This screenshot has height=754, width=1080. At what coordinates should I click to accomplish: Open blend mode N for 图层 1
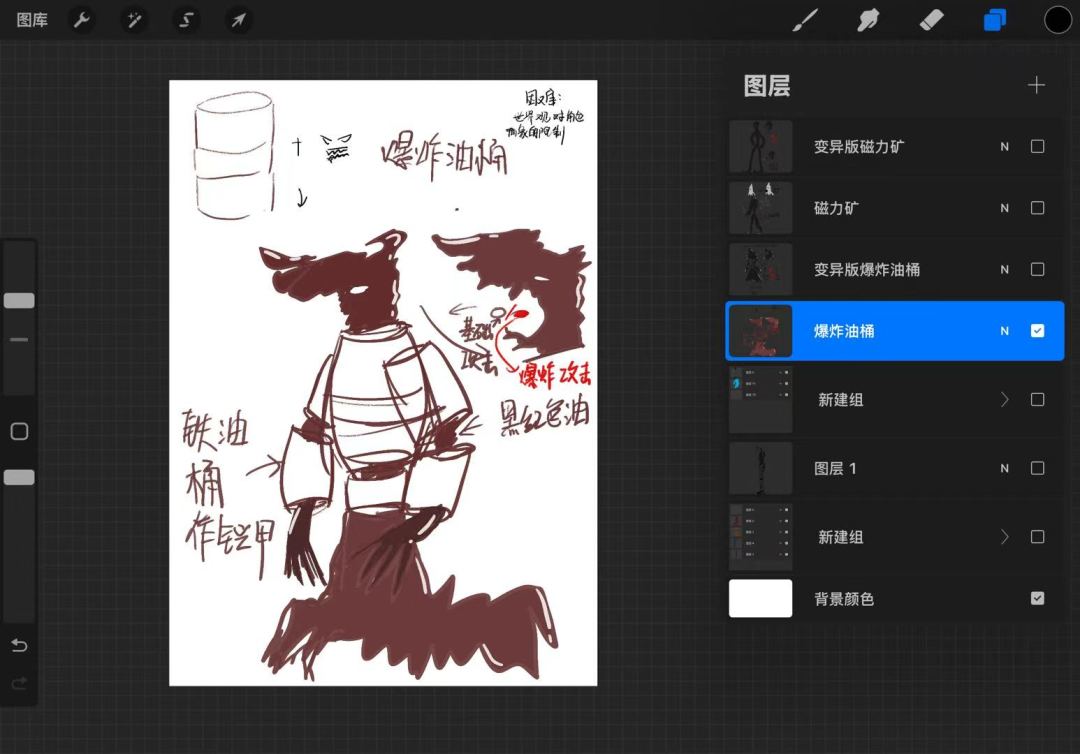pyautogui.click(x=1004, y=468)
